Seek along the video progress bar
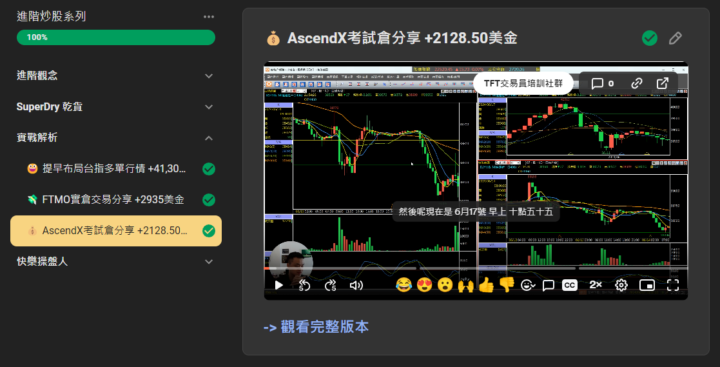Viewport: 720px width, 367px height. tap(476, 268)
